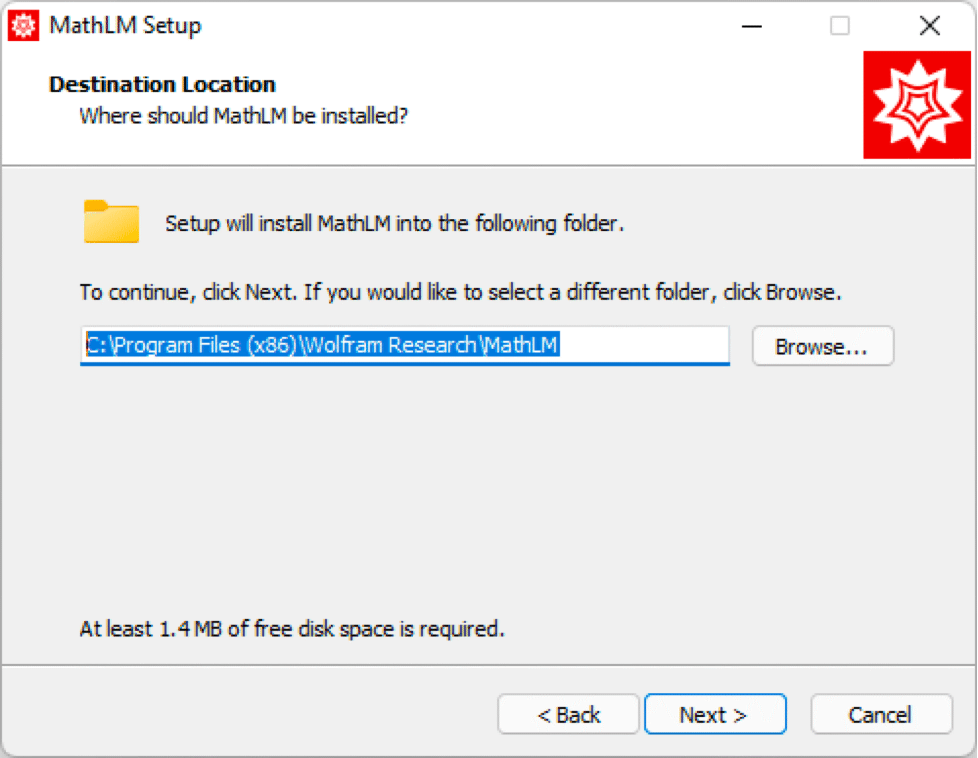This screenshot has width=978, height=758.
Task: Open the Browse folder dialog
Action: coord(822,346)
